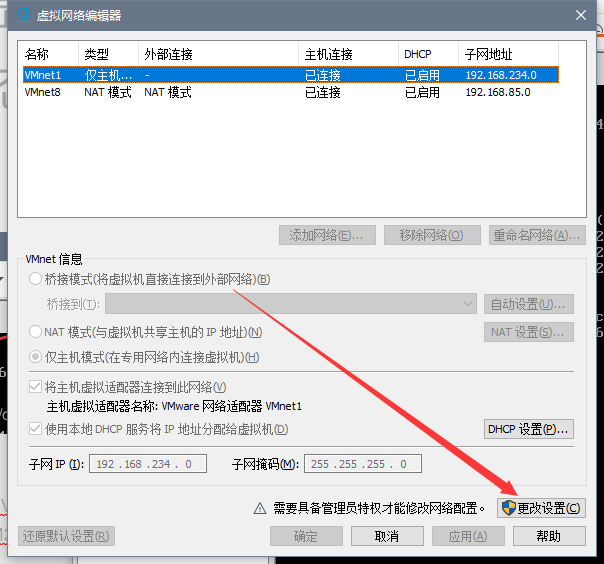
Task: Click subnet address 192.168.234.0 cell
Action: (501, 75)
